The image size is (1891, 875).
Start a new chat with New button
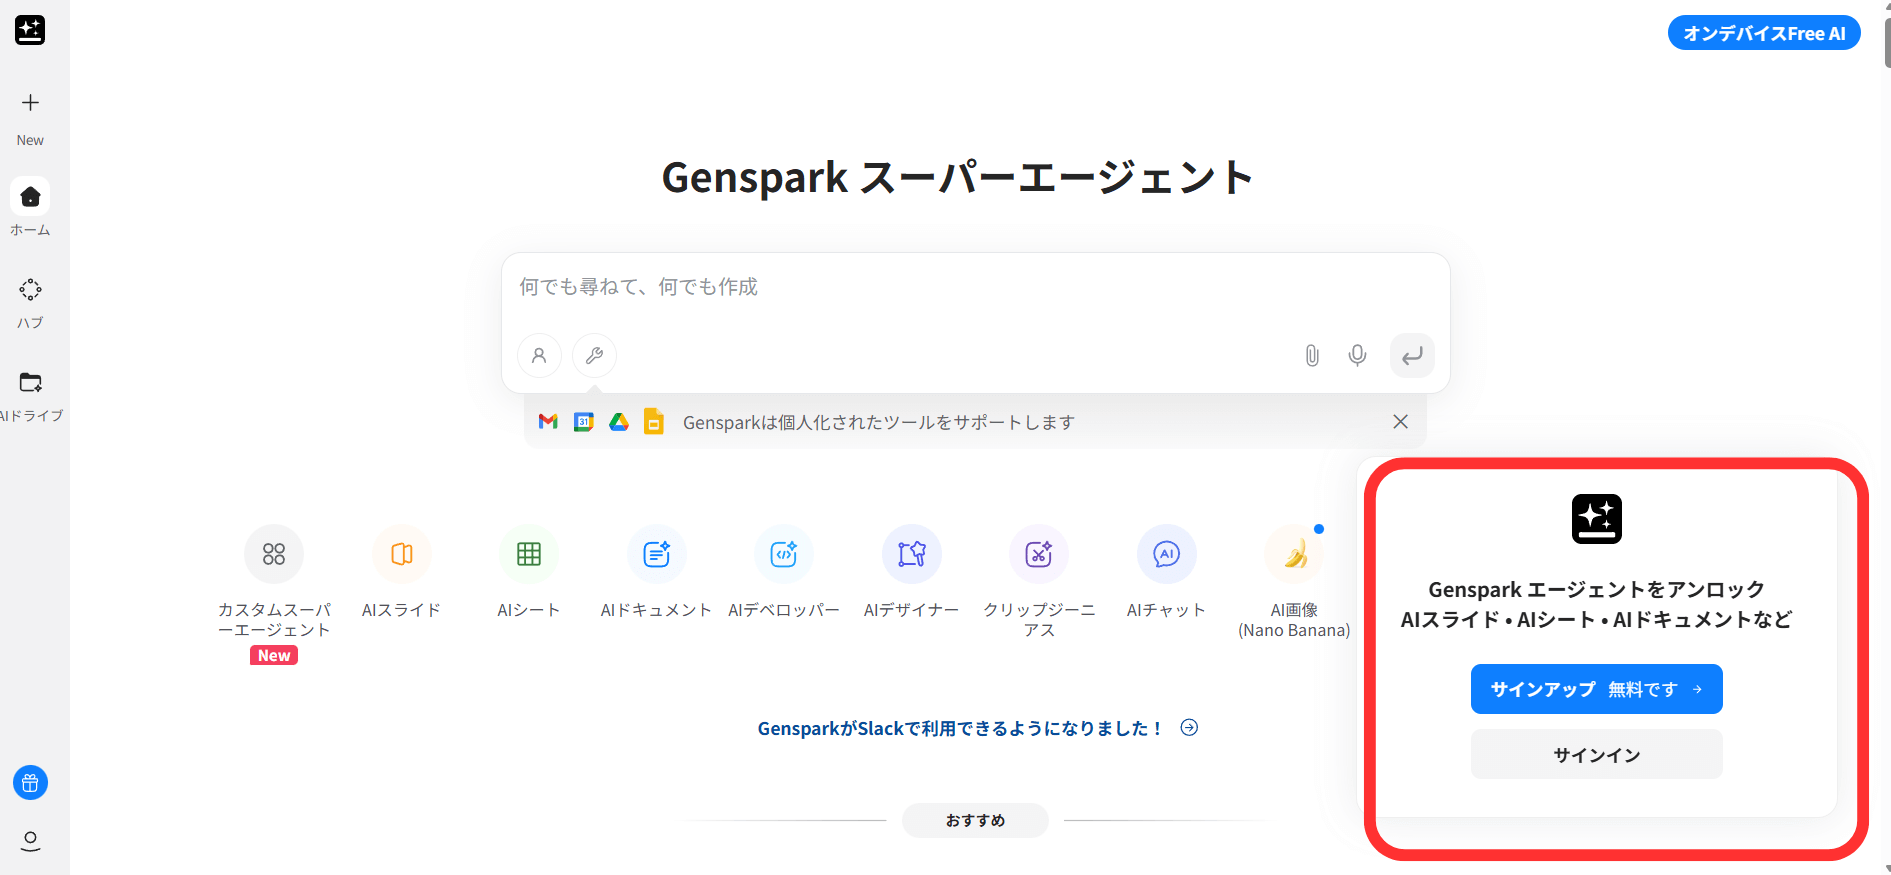tap(30, 116)
